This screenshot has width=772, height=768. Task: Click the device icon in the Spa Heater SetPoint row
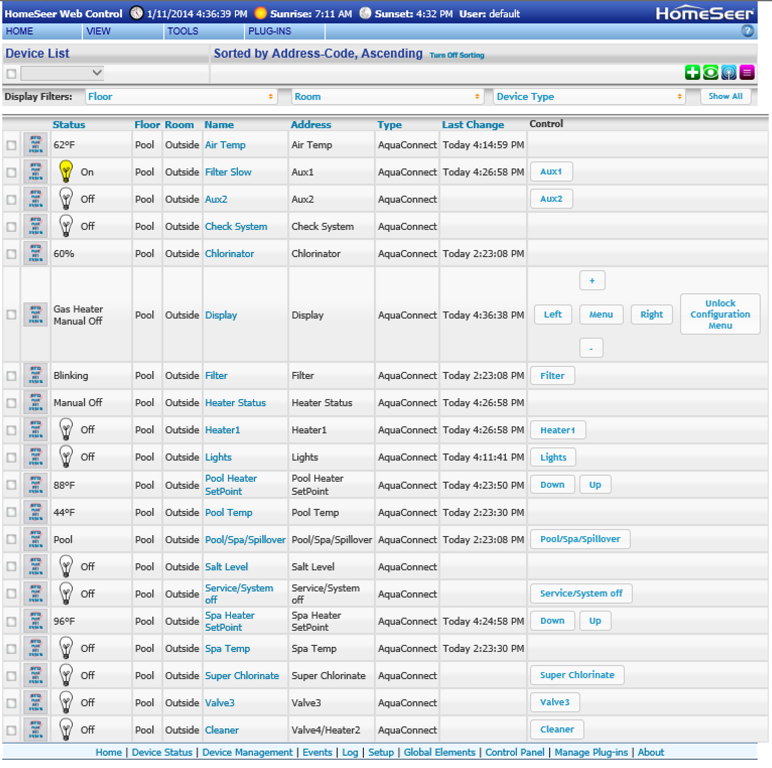[x=35, y=621]
